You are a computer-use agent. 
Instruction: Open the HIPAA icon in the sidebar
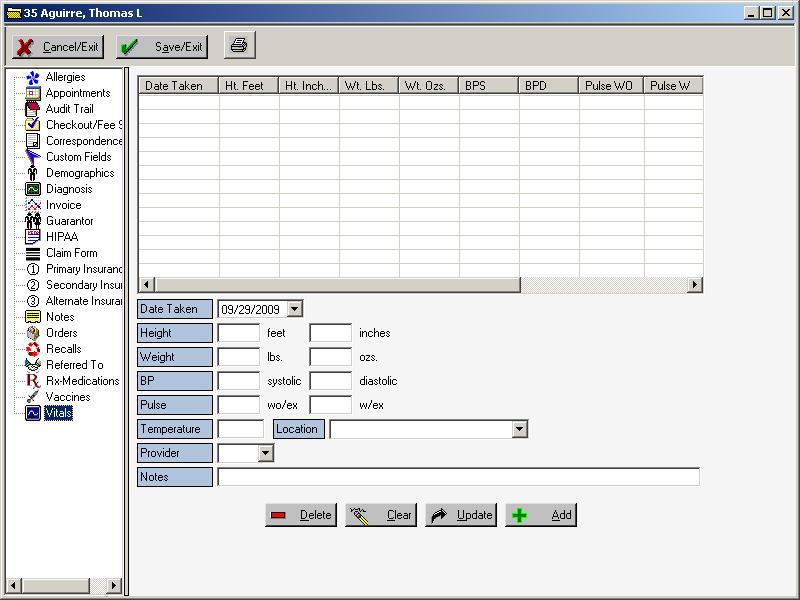pyautogui.click(x=33, y=237)
